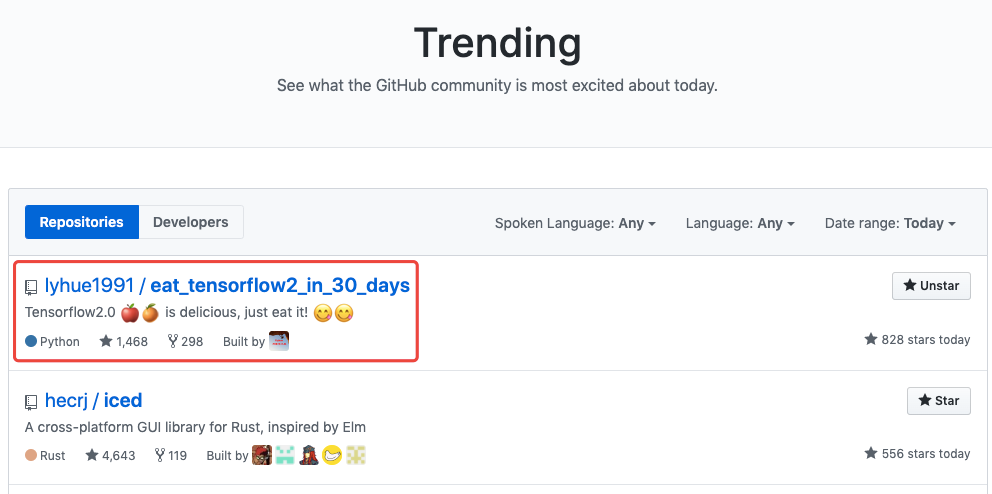
Task: Click the first contributor avatar for iced
Action: click(262, 455)
